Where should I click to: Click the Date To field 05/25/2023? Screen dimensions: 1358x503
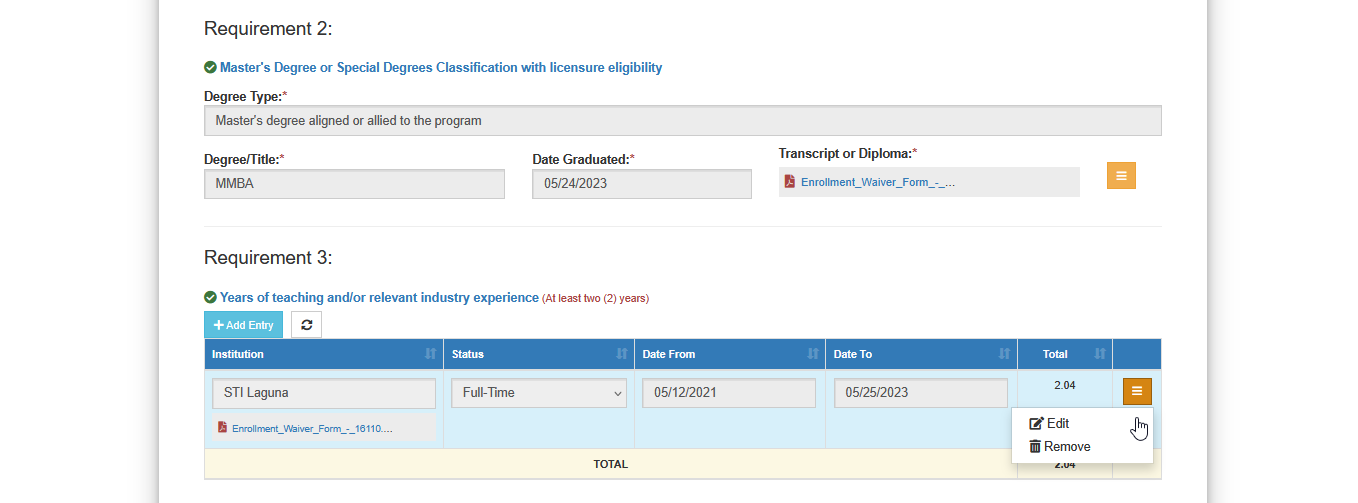(921, 393)
